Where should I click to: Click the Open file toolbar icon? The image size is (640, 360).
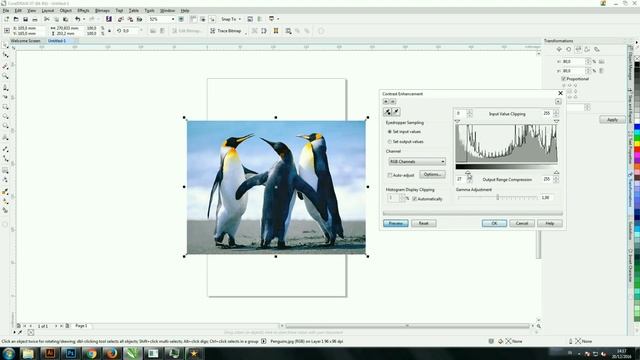click(x=16, y=19)
